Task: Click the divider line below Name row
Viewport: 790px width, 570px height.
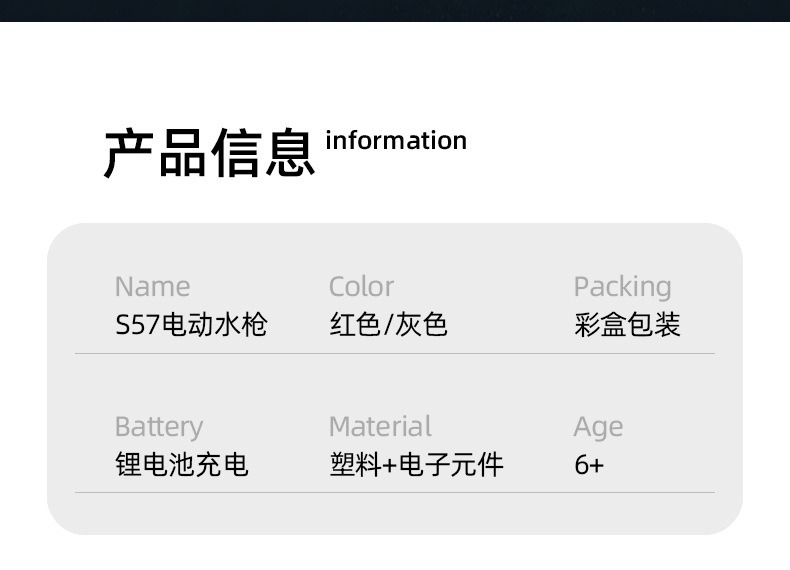Action: [x=395, y=354]
